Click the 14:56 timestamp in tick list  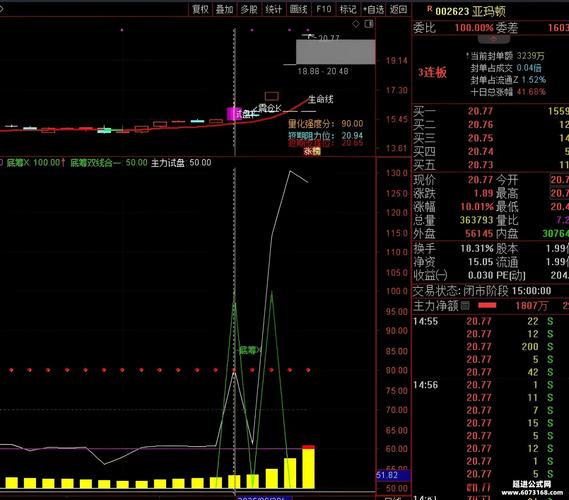pos(426,385)
